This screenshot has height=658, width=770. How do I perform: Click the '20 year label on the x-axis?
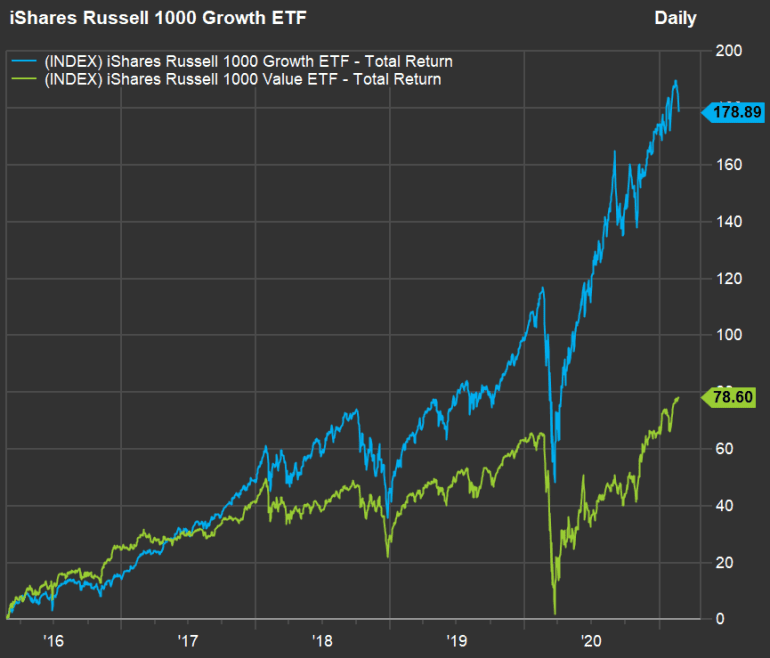point(592,639)
